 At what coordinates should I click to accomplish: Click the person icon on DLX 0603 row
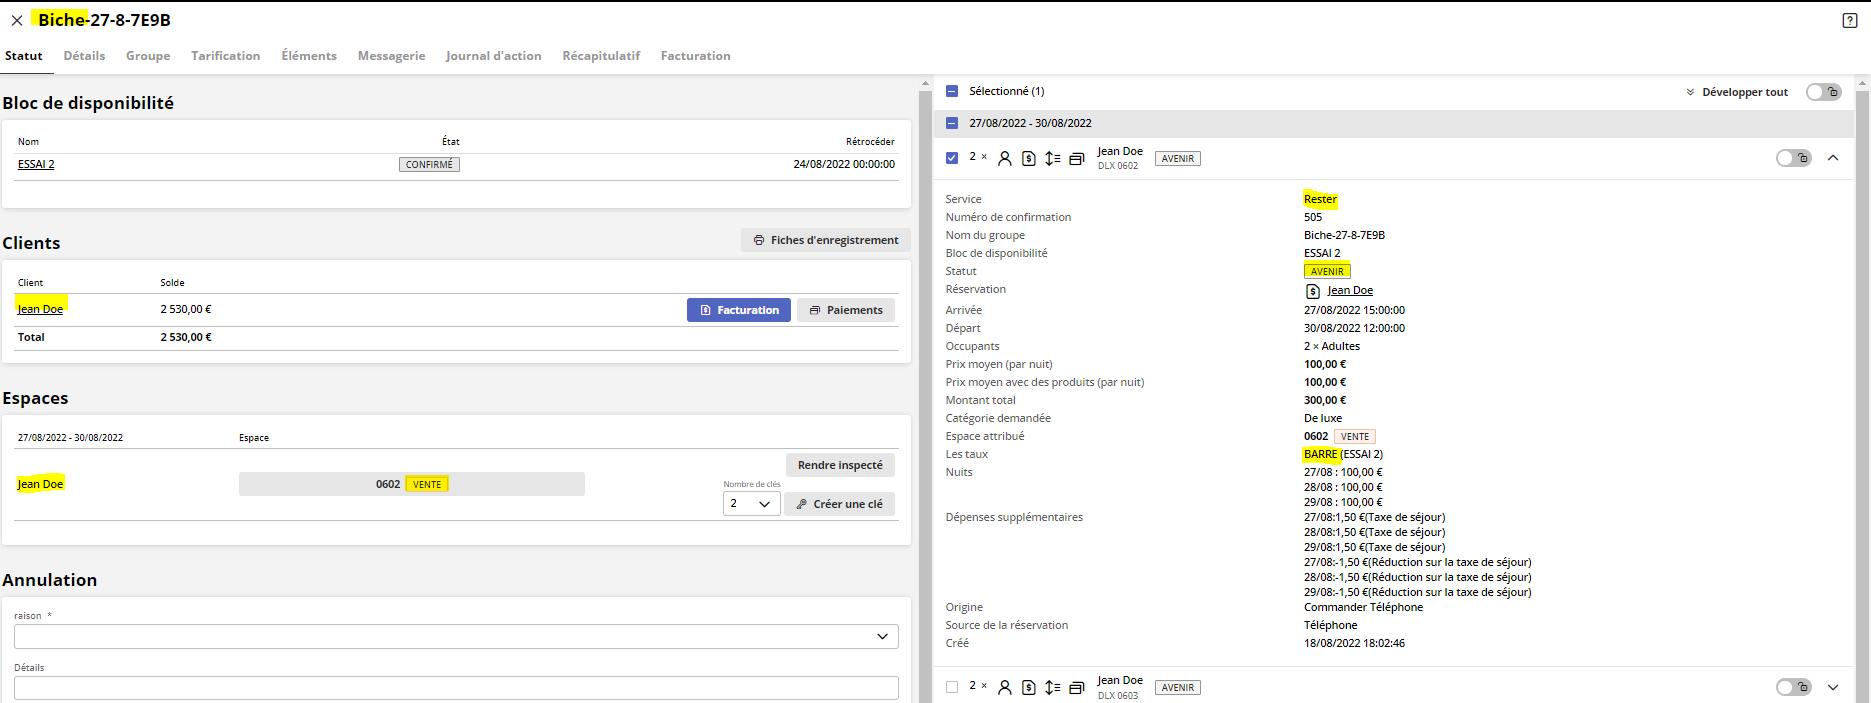[x=1005, y=687]
